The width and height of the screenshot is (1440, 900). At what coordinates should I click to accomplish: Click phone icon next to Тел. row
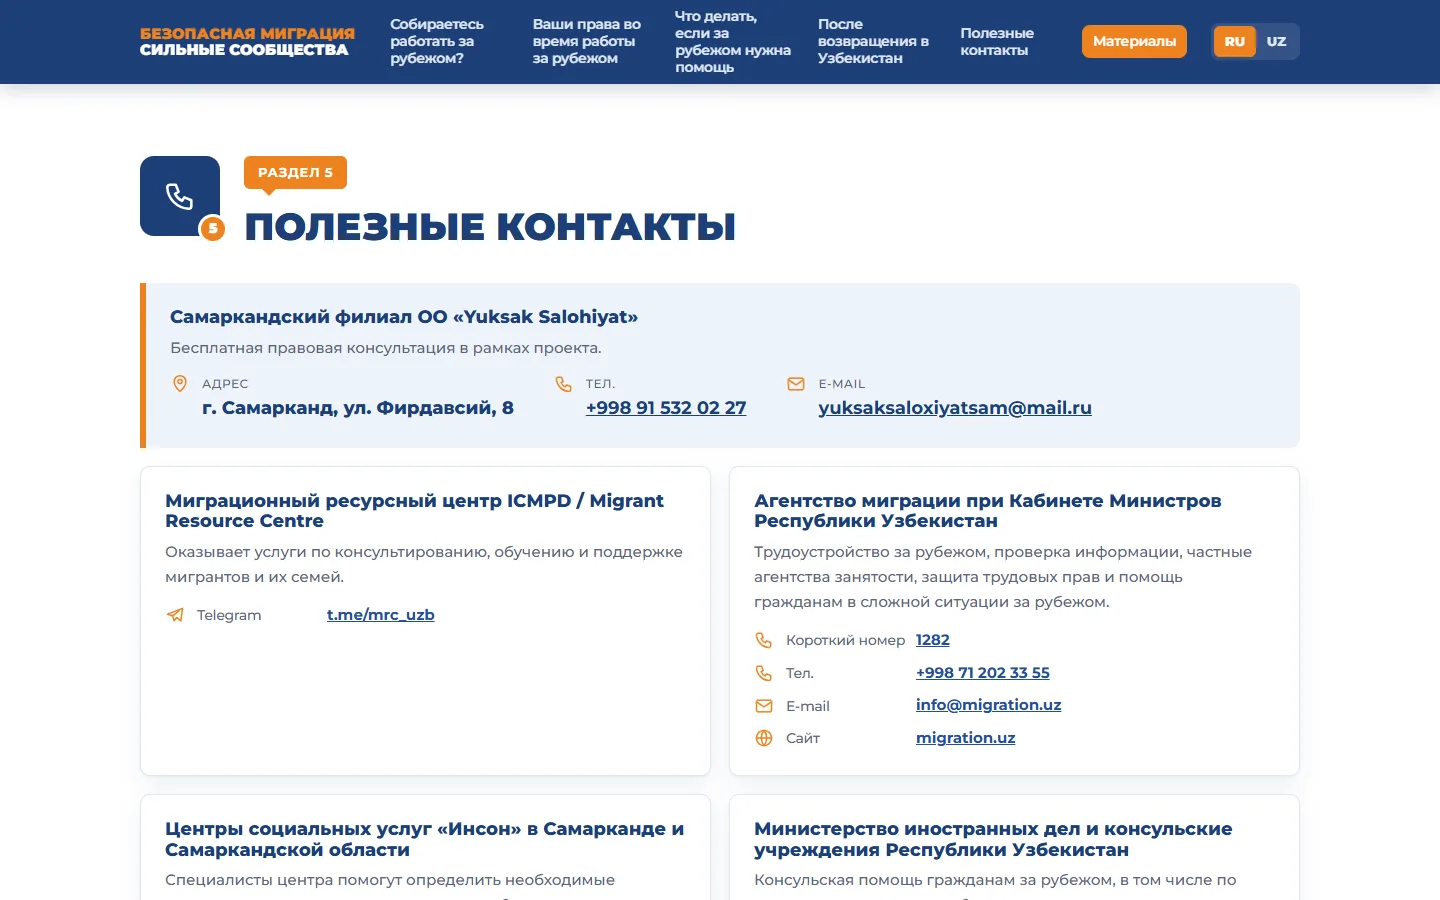point(764,673)
